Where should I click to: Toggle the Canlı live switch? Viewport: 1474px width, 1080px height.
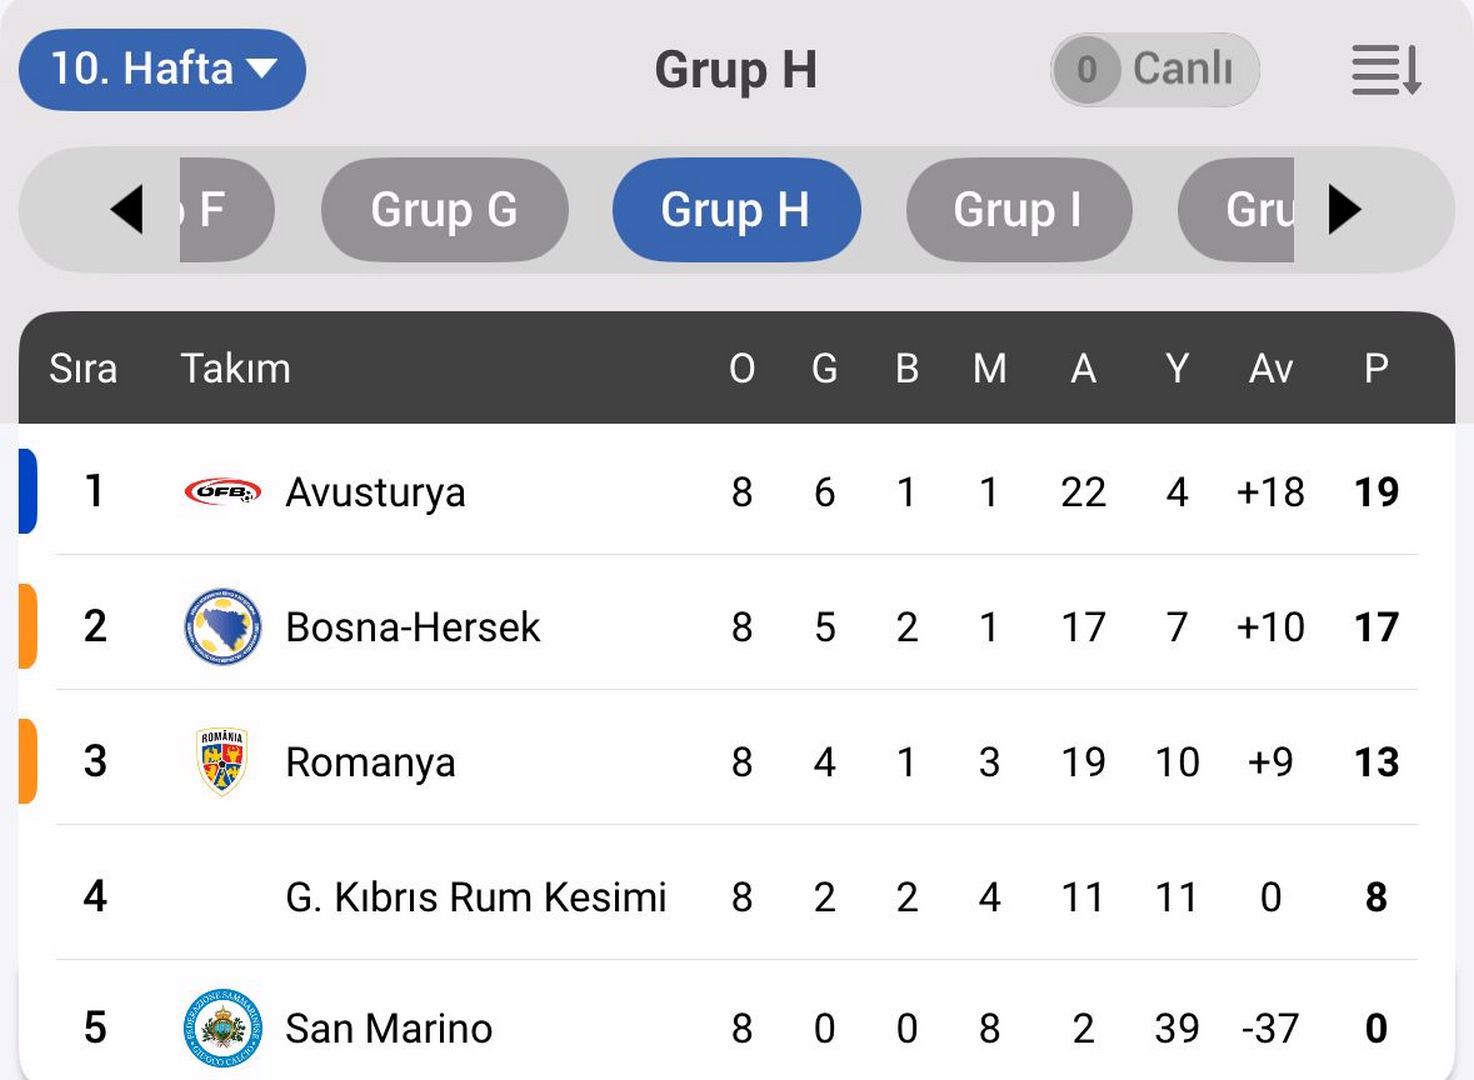point(1154,70)
